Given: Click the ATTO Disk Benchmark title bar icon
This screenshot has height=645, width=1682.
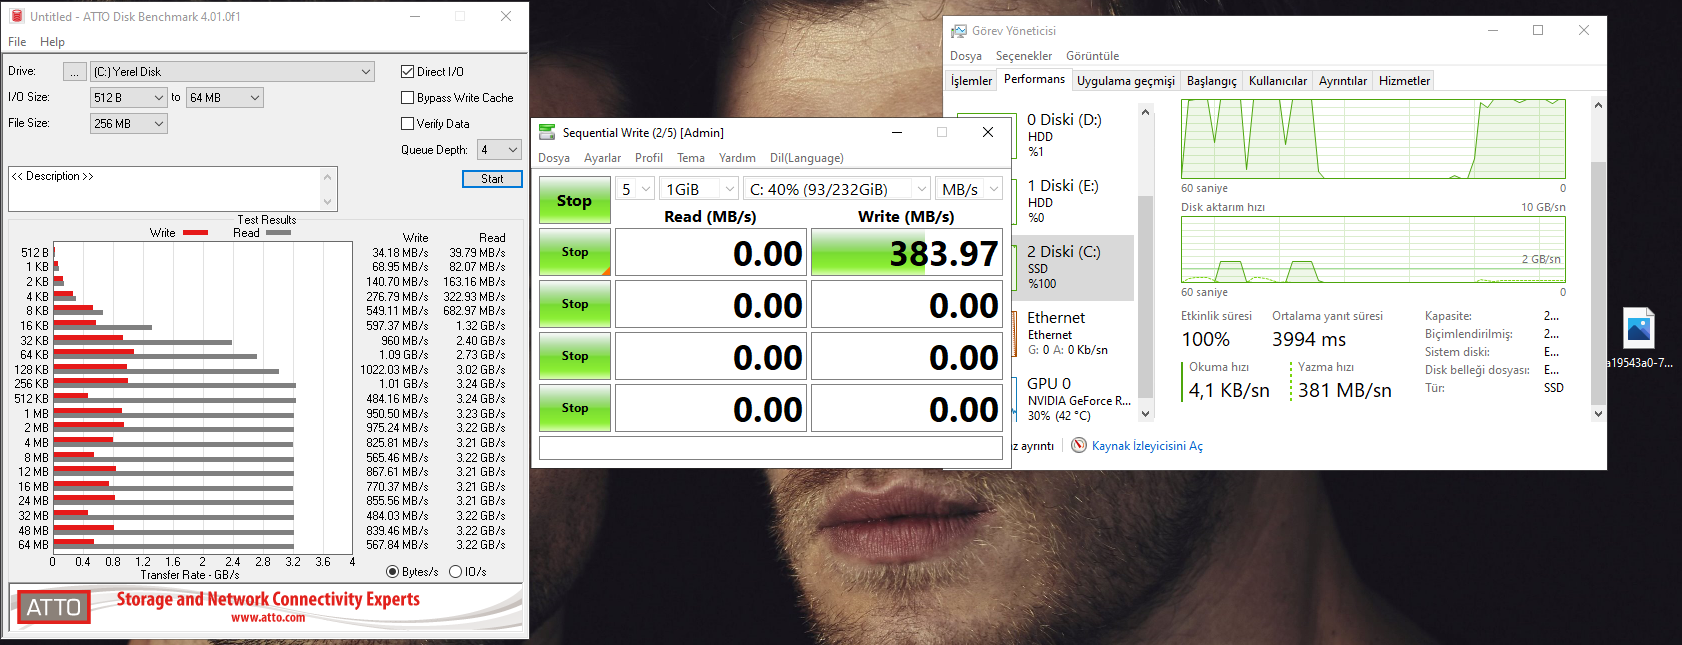Looking at the screenshot, I should click(x=16, y=16).
